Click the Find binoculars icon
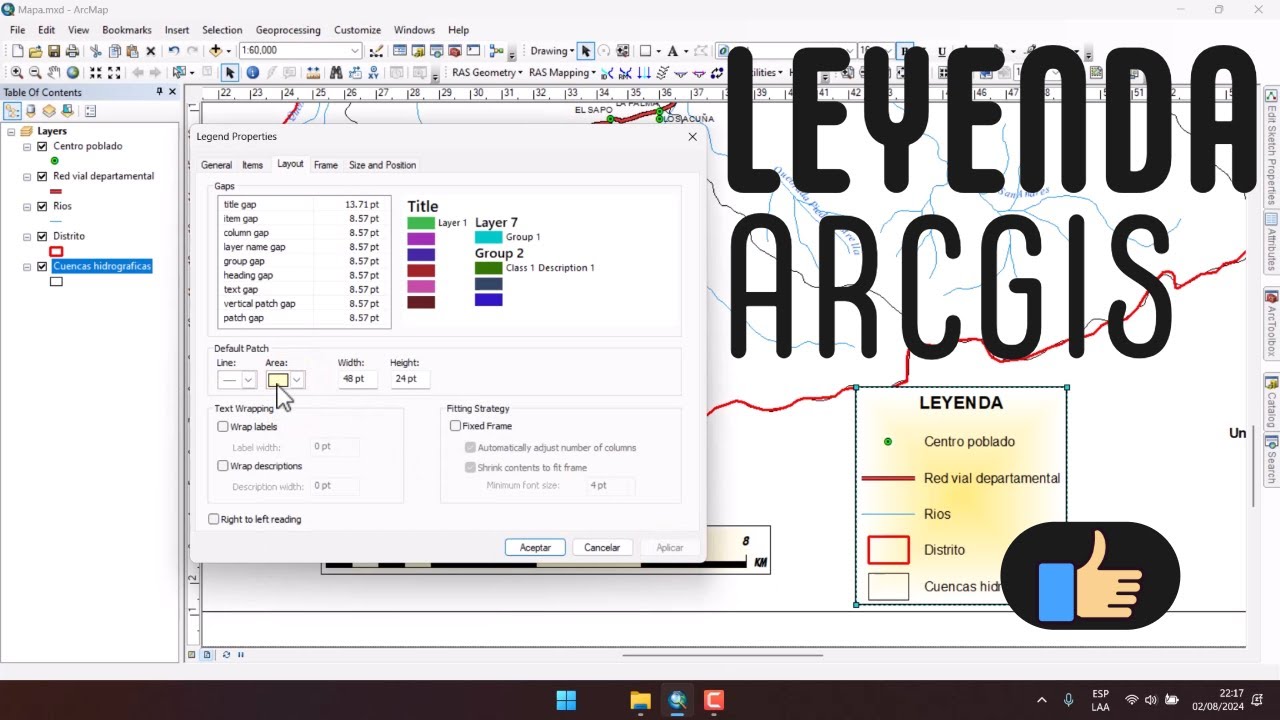This screenshot has width=1280, height=720. point(335,72)
